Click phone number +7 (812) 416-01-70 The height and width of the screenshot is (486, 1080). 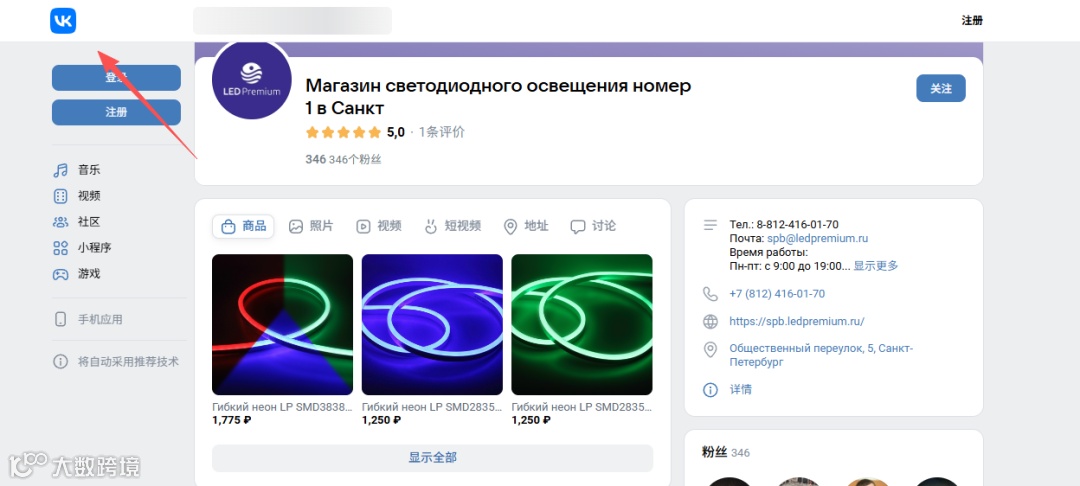[x=777, y=294]
